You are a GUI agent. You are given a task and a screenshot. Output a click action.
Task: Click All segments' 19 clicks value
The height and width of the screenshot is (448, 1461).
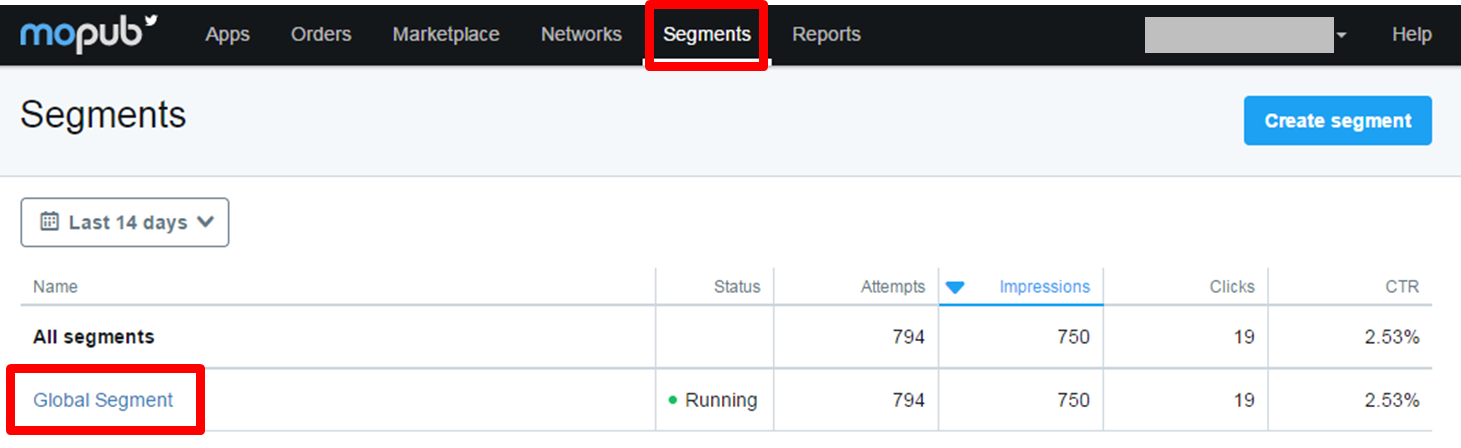[x=1244, y=337]
